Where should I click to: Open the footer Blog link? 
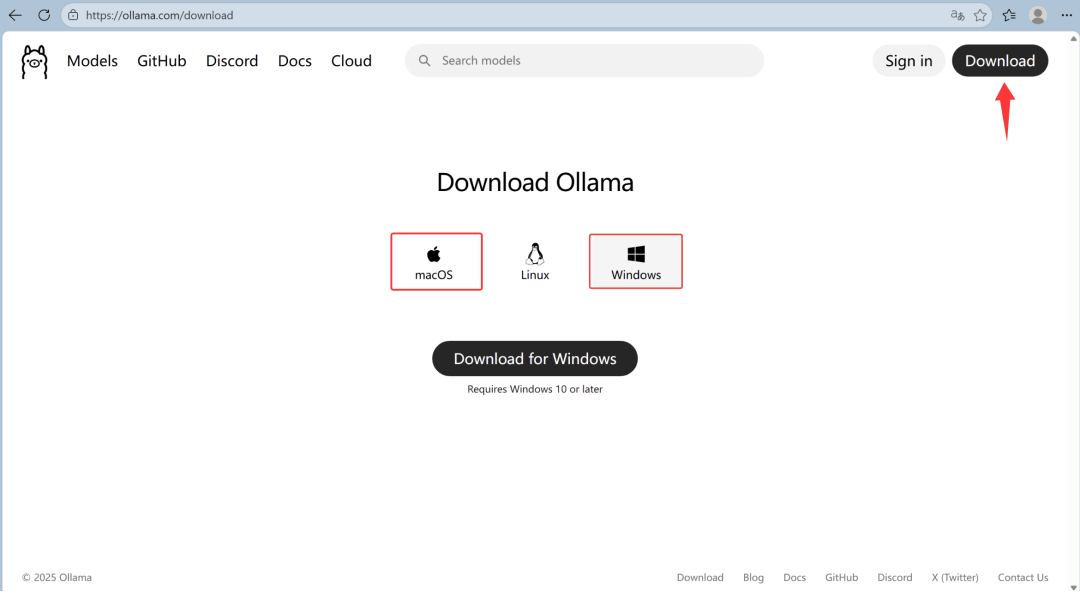pyautogui.click(x=753, y=577)
